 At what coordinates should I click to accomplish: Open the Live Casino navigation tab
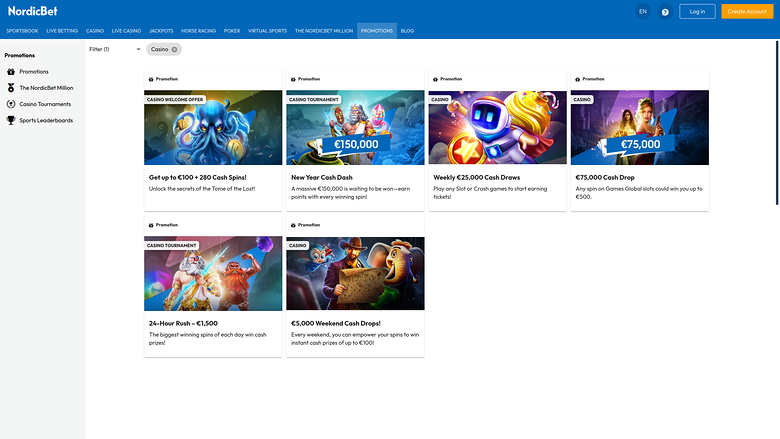pyautogui.click(x=126, y=31)
